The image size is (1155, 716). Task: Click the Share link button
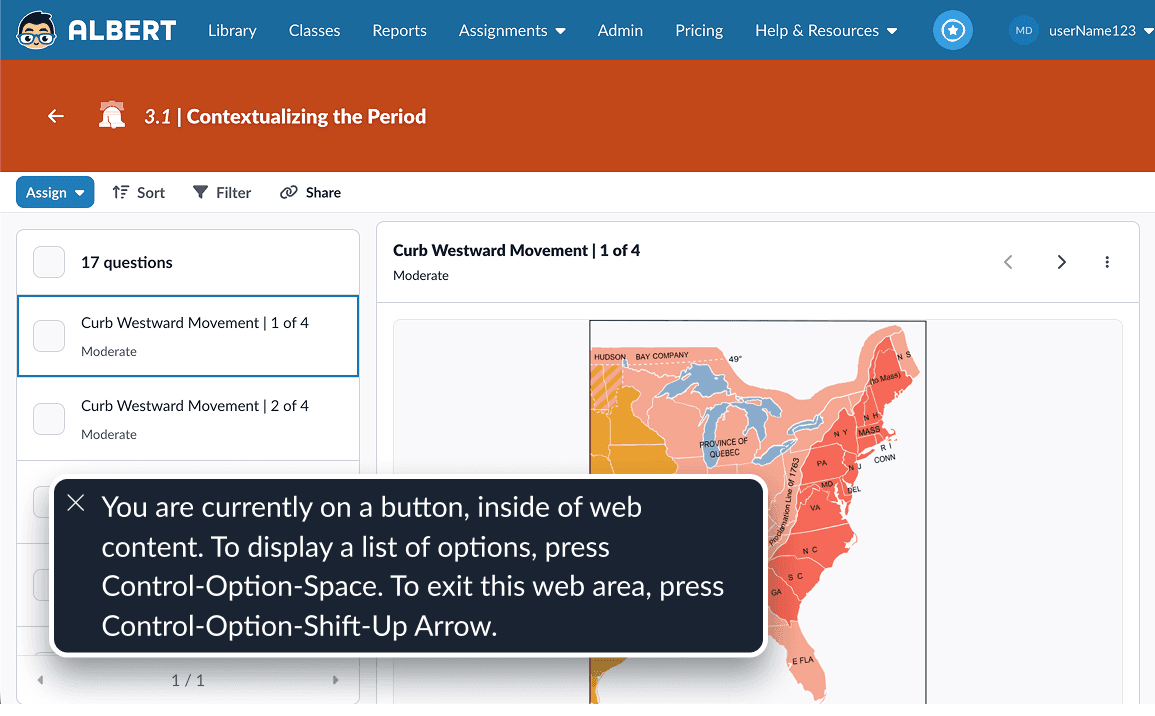pos(310,192)
